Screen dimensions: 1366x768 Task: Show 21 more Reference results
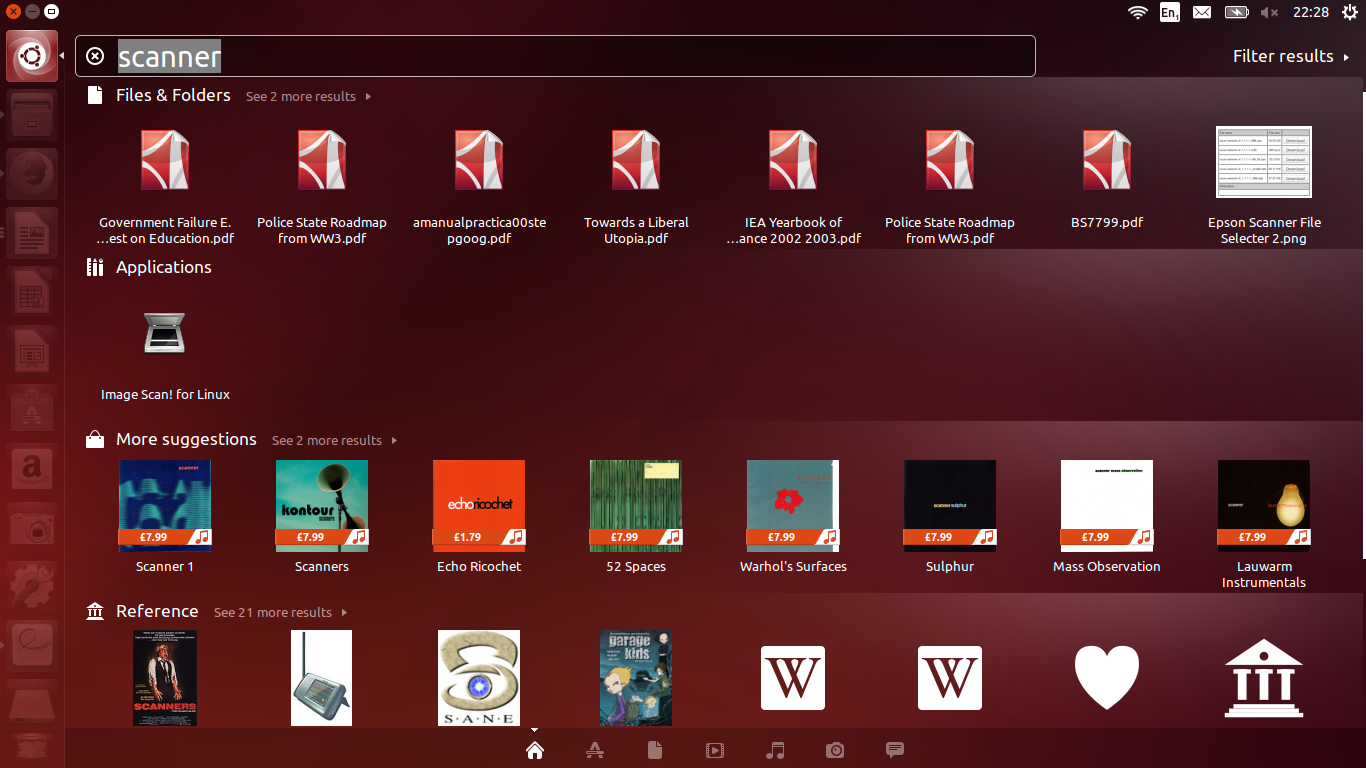(280, 612)
